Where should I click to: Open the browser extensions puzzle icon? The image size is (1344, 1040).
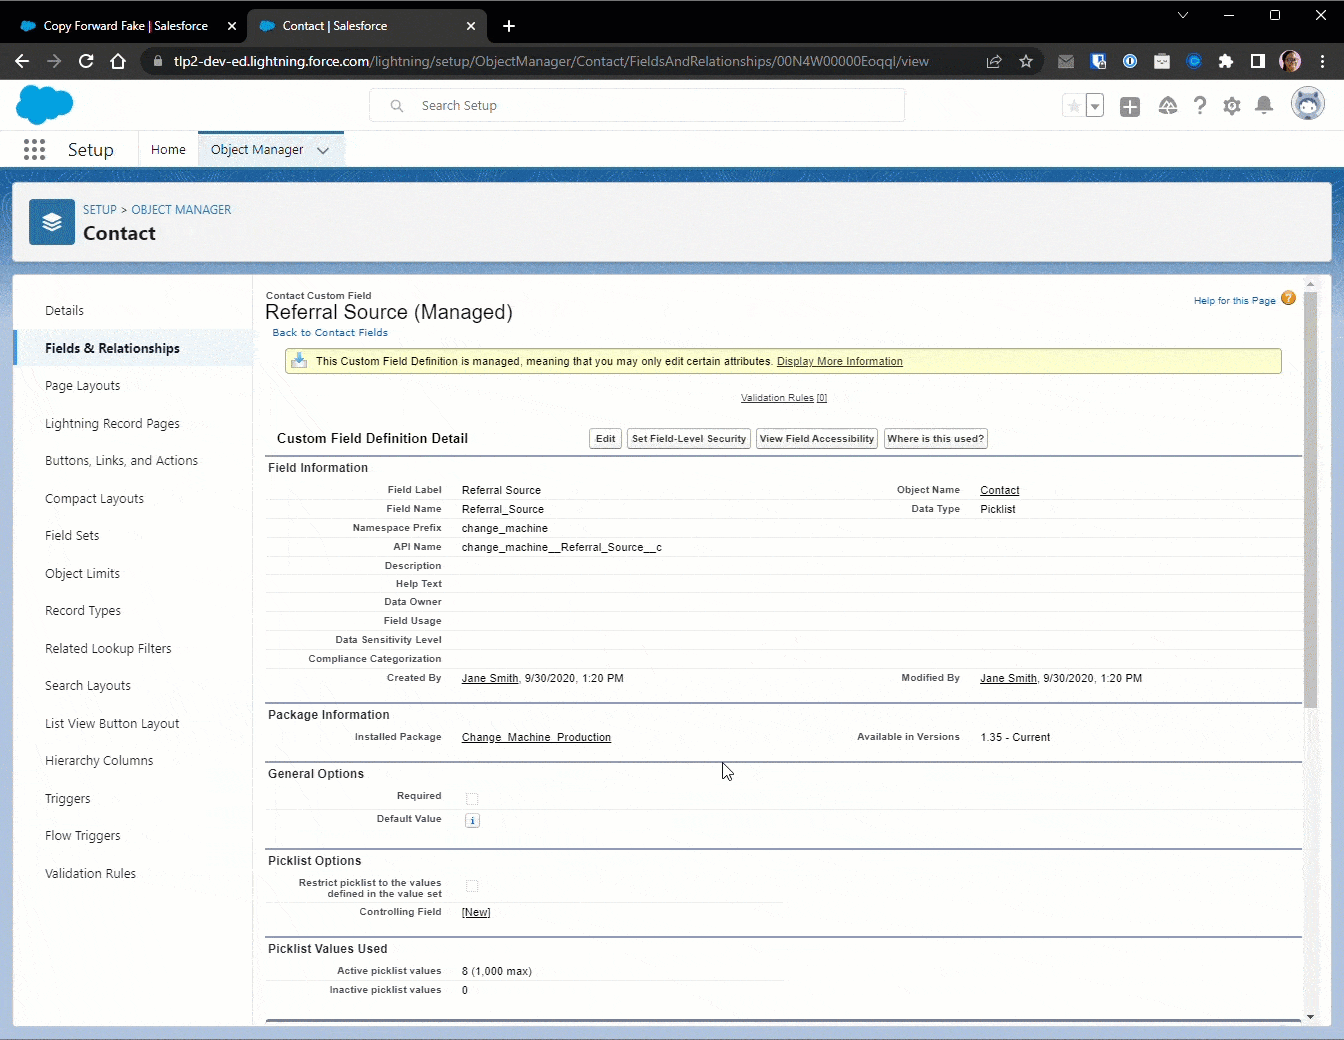click(1226, 61)
